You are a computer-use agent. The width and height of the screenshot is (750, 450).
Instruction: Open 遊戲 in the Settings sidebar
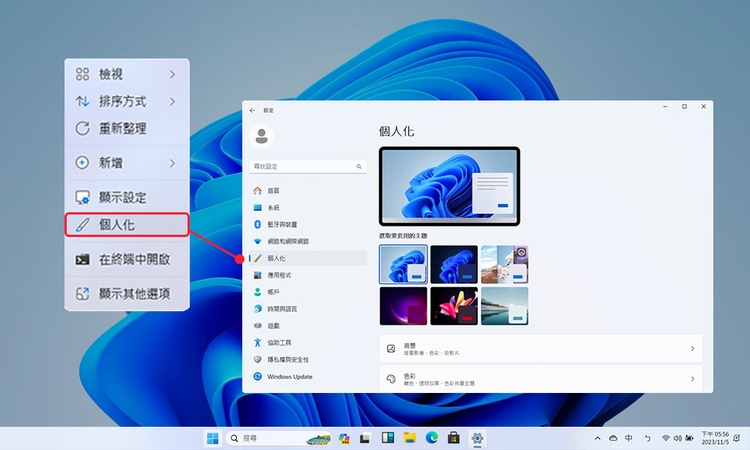point(308,326)
